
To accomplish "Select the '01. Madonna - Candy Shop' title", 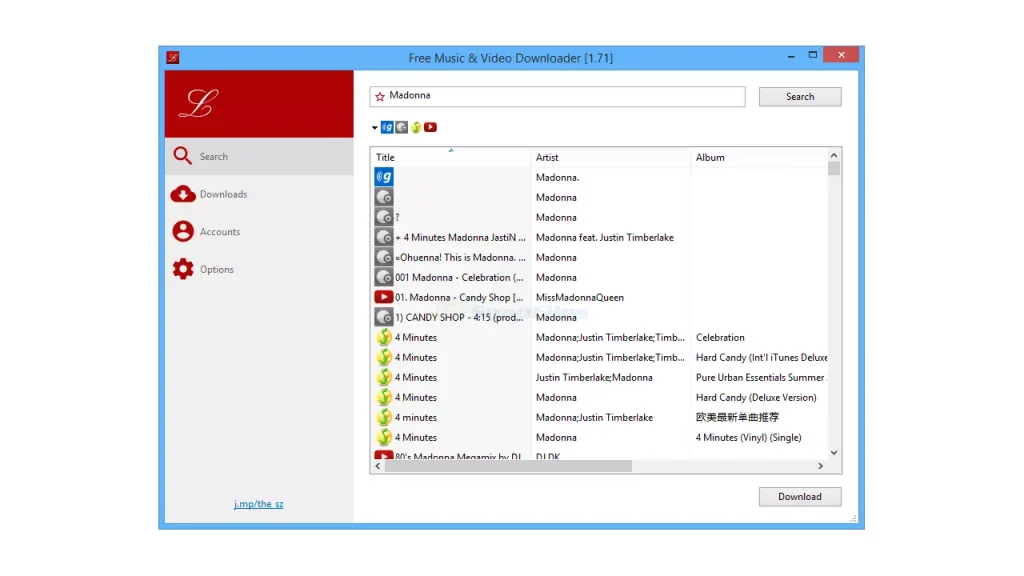I will [x=459, y=298].
